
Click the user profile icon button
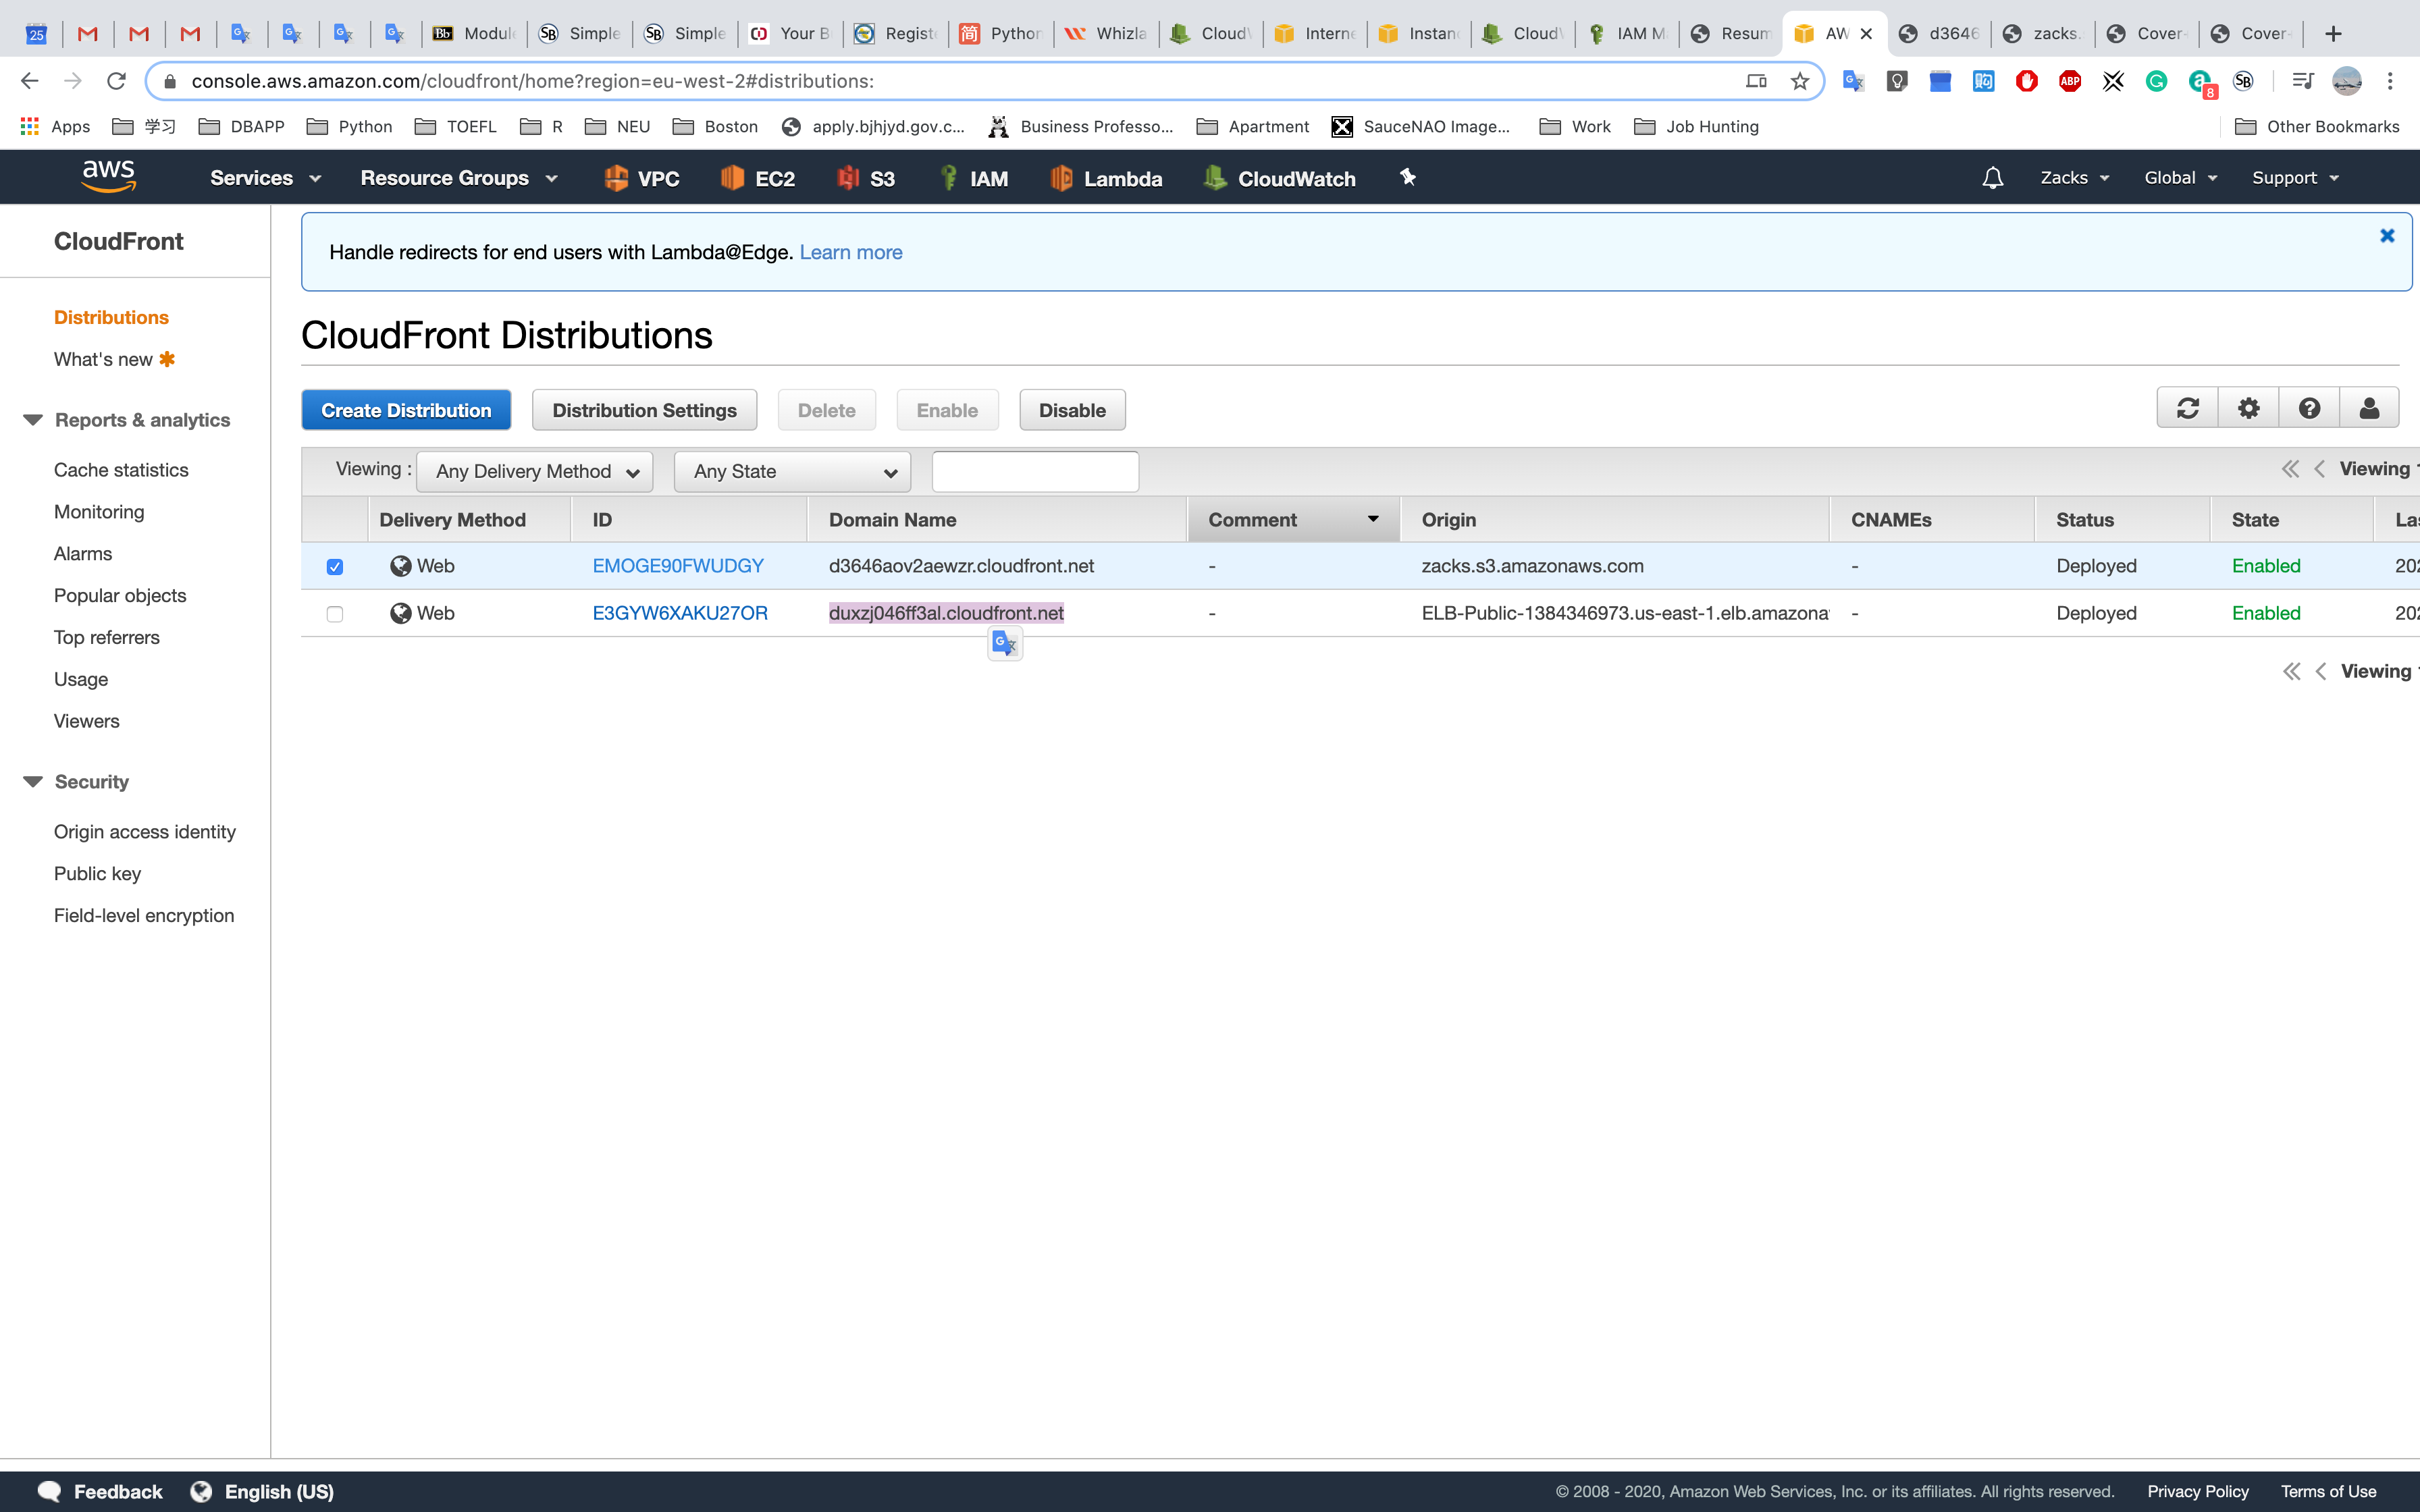pyautogui.click(x=2369, y=408)
